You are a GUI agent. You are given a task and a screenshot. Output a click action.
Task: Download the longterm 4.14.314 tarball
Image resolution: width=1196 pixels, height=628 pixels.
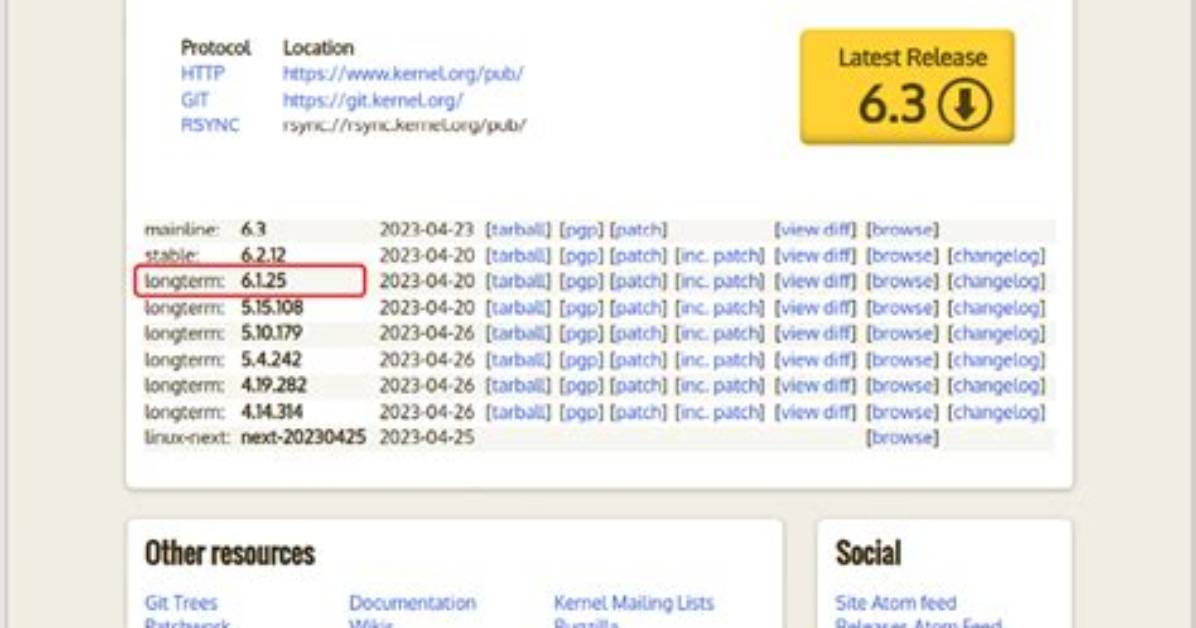[x=518, y=412]
